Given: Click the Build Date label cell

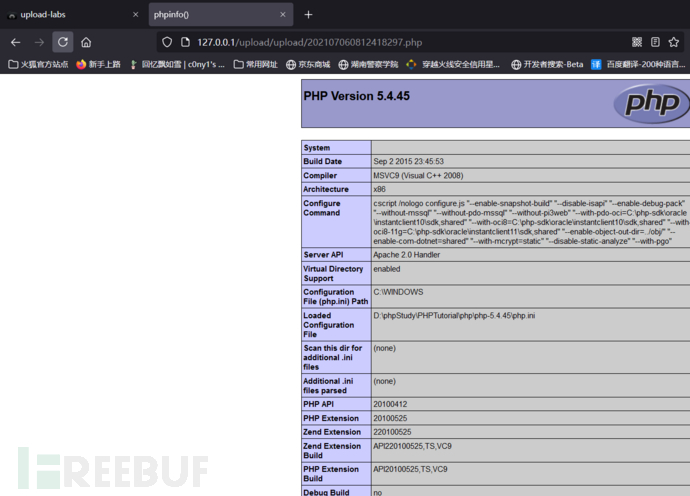Looking at the screenshot, I should pyautogui.click(x=336, y=162).
